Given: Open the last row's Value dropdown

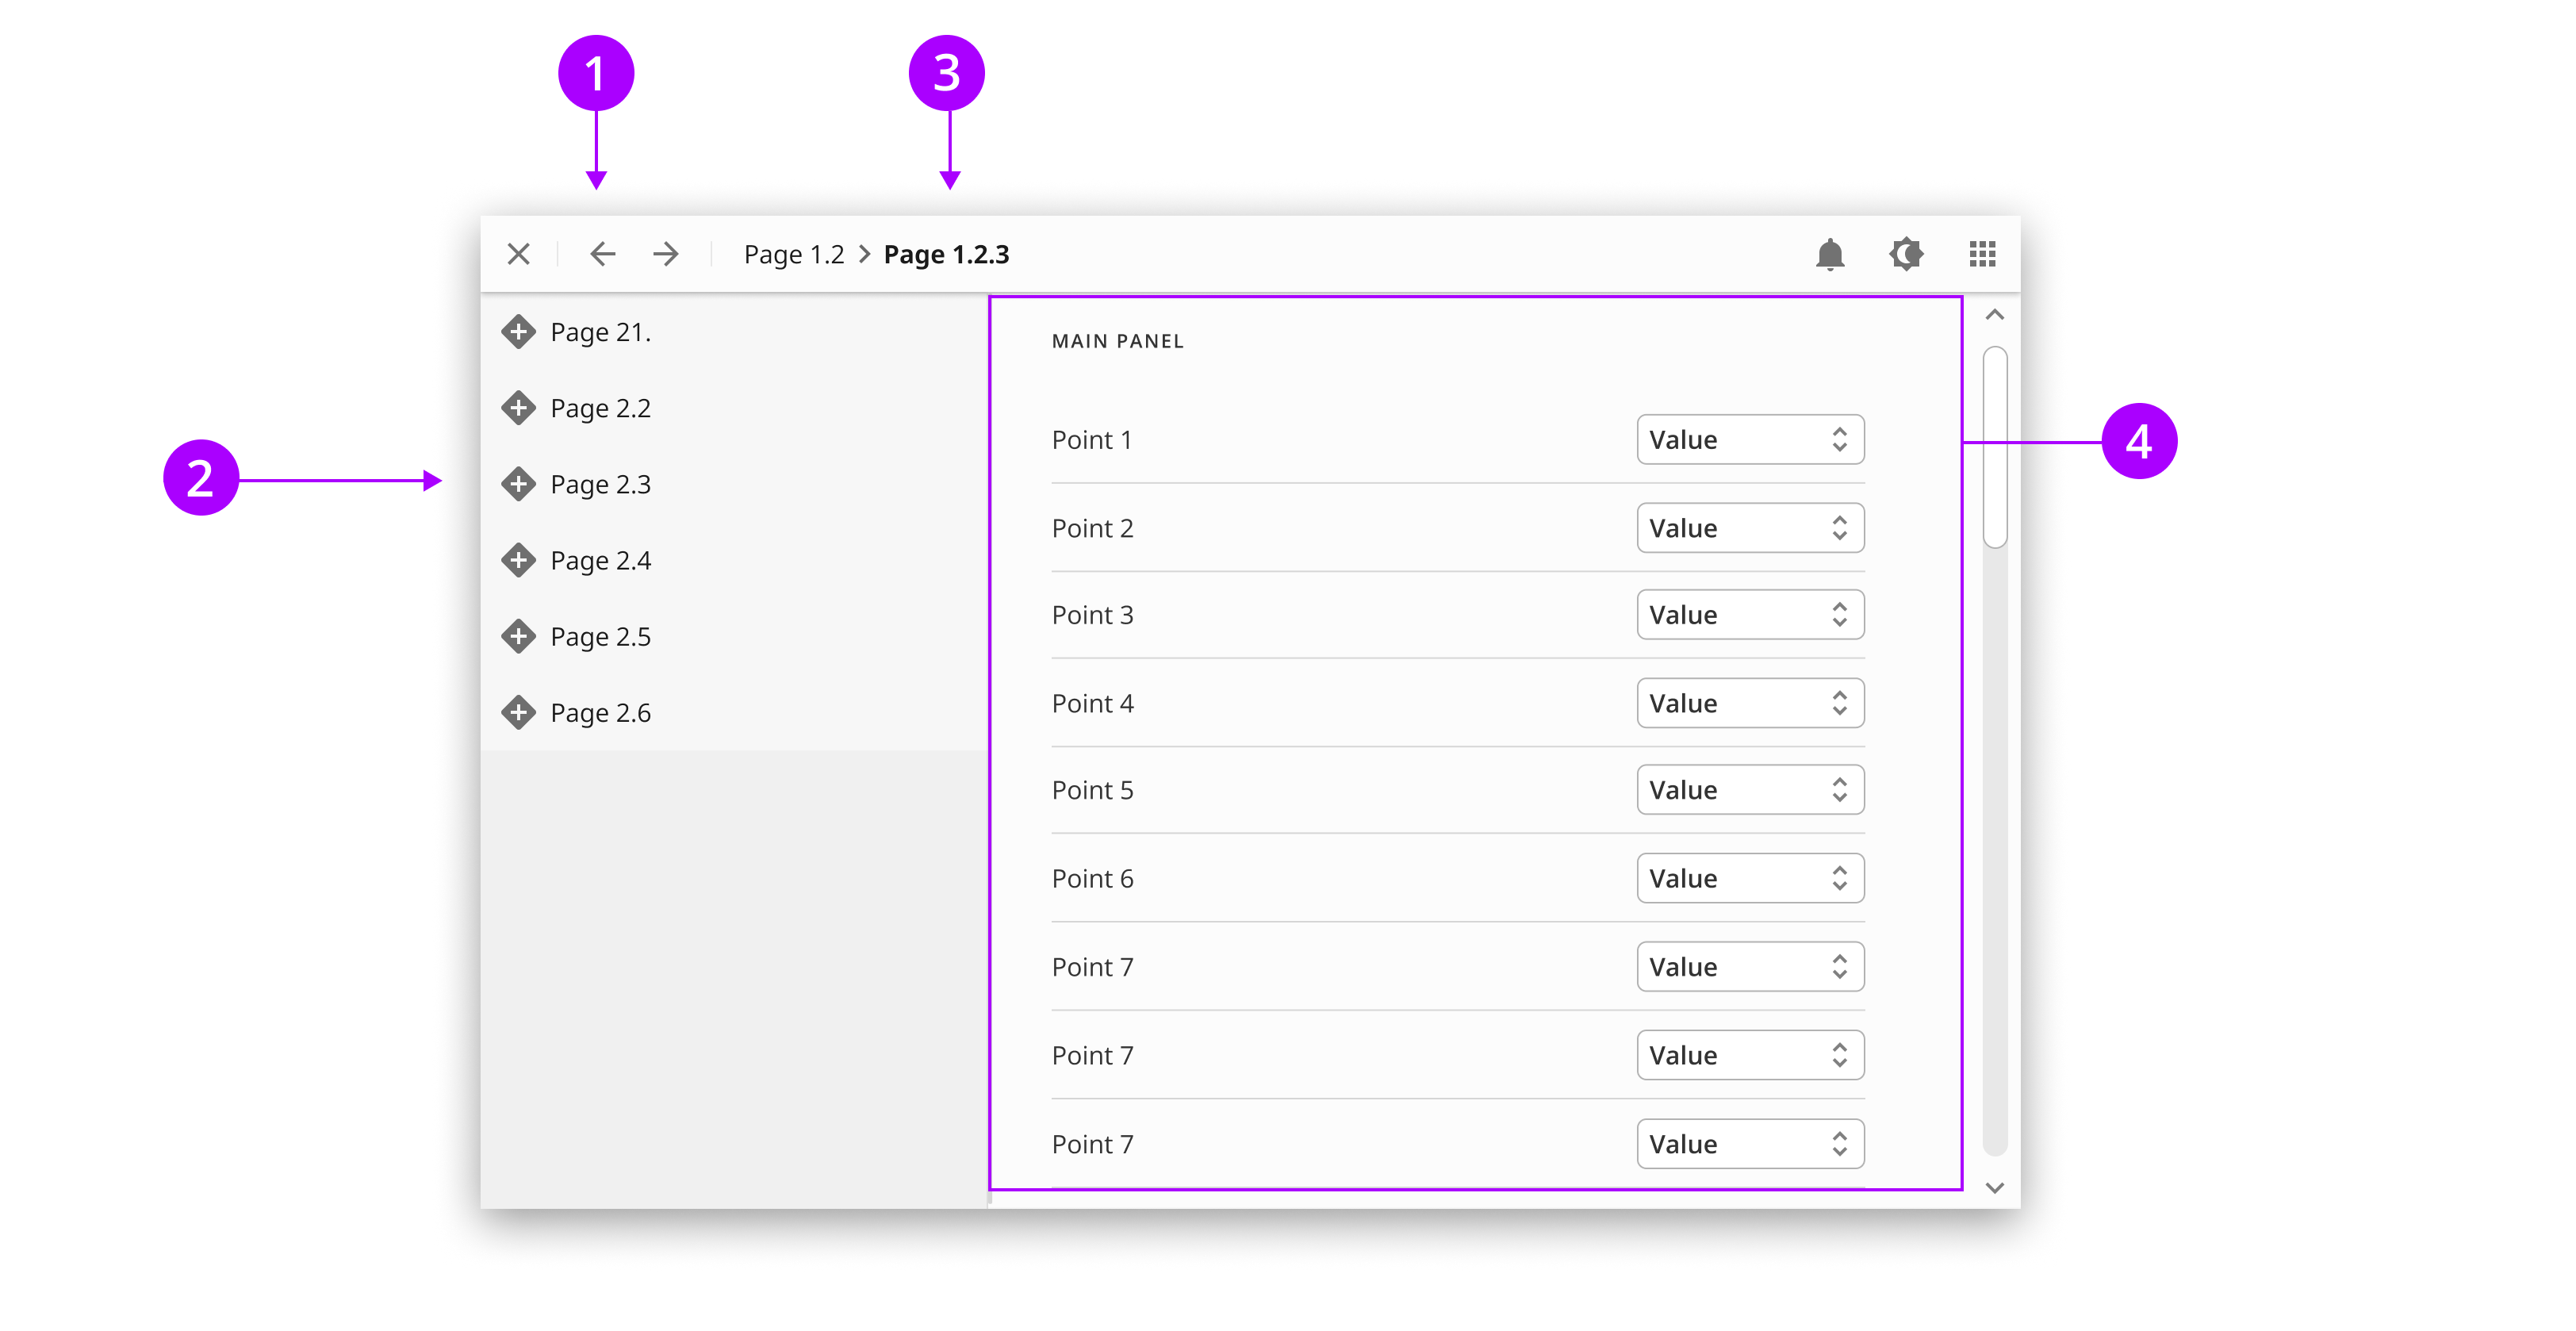Looking at the screenshot, I should 1750,1144.
